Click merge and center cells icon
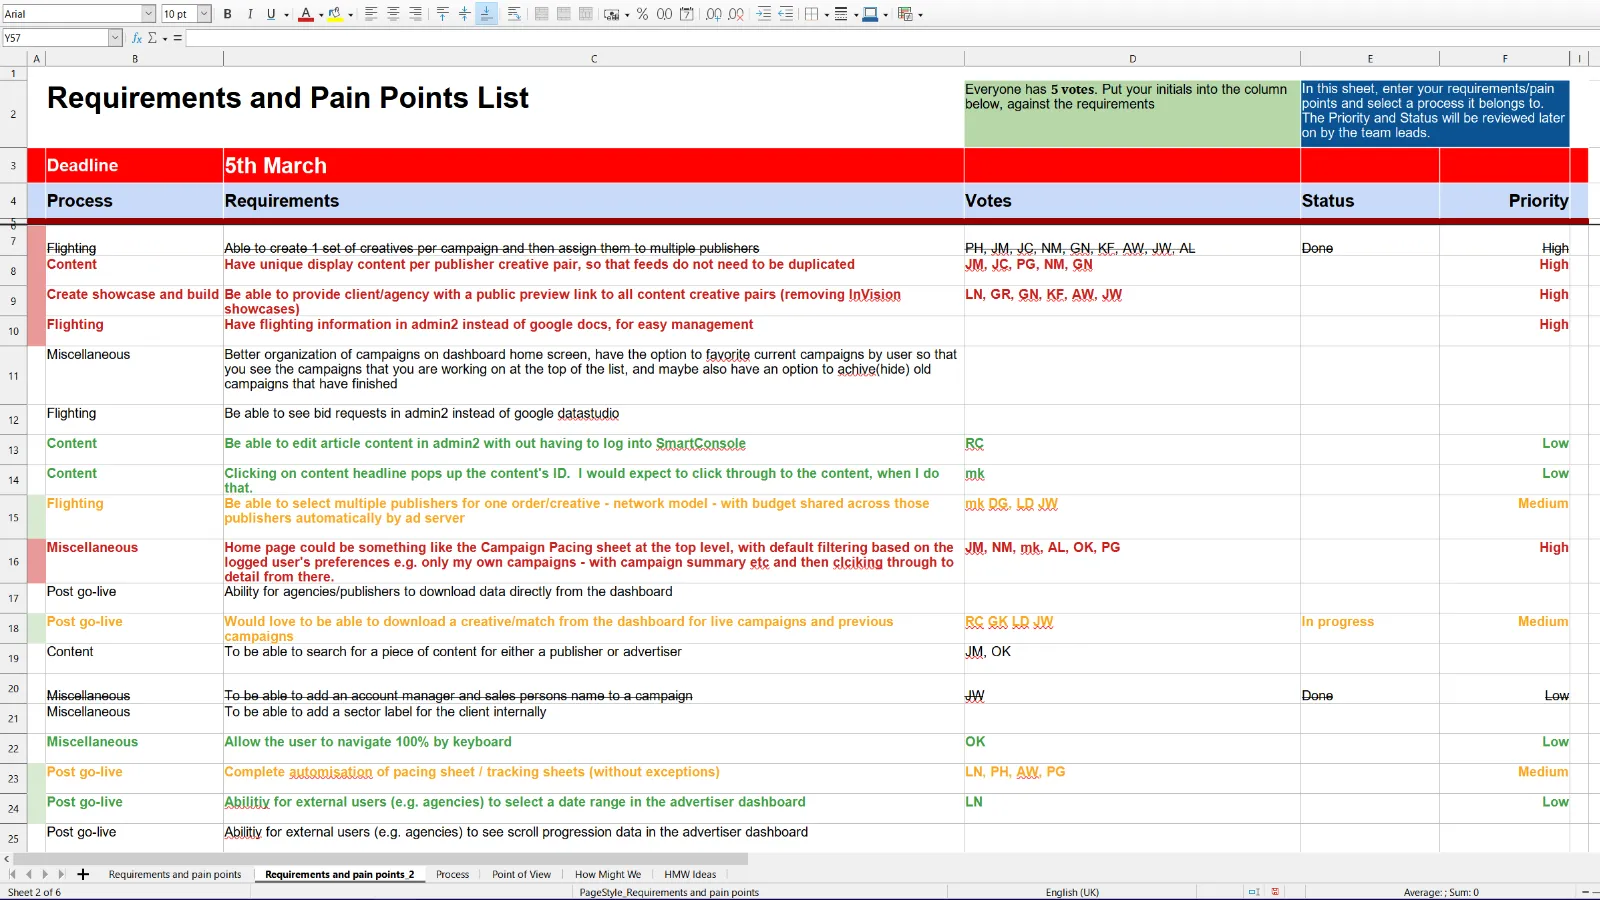Viewport: 1600px width, 900px height. (x=541, y=14)
